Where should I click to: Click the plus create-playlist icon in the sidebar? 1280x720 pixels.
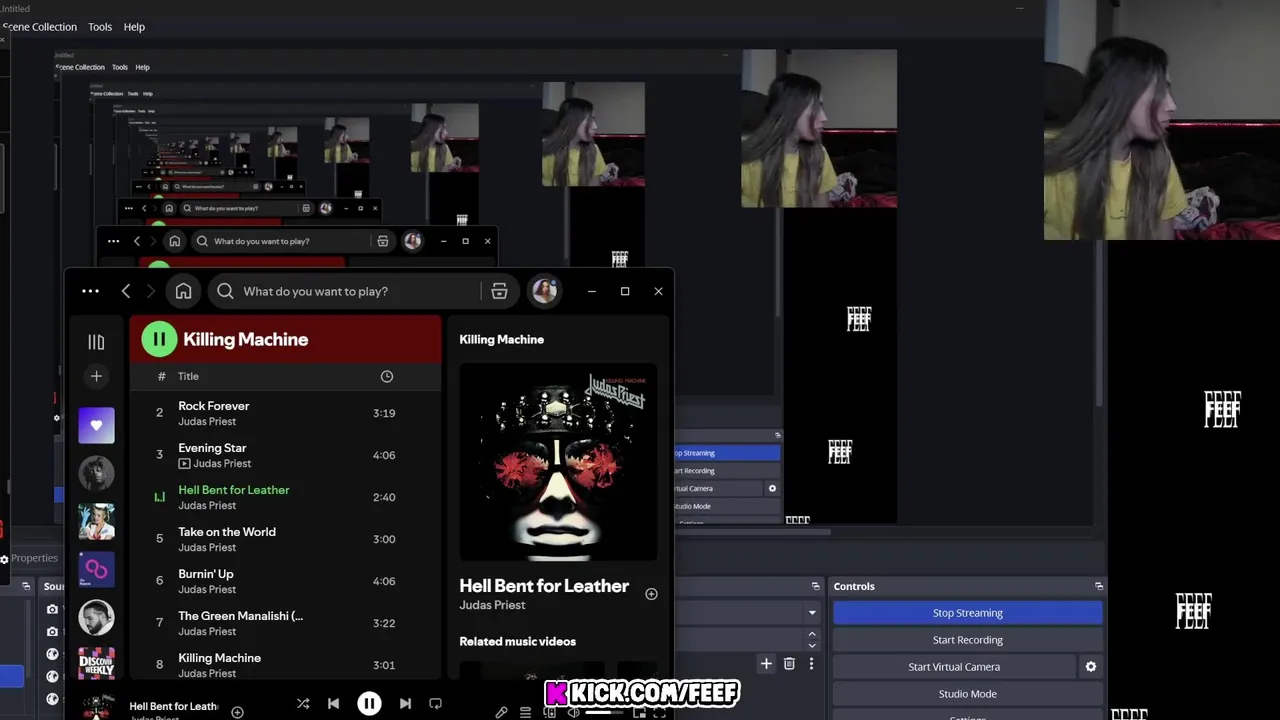click(96, 376)
